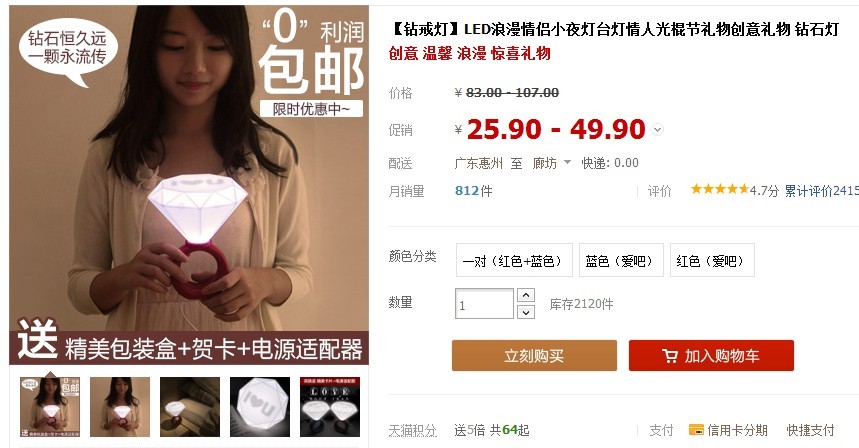859x448 pixels.
Task: Show the third thumbnail of lamp on bedside
Action: pos(190,407)
